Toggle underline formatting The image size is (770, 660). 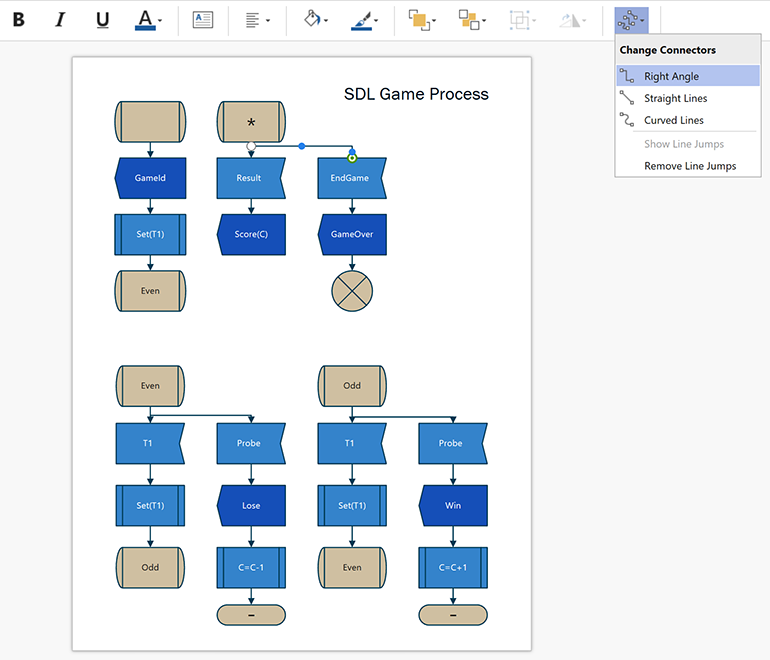pyautogui.click(x=102, y=19)
